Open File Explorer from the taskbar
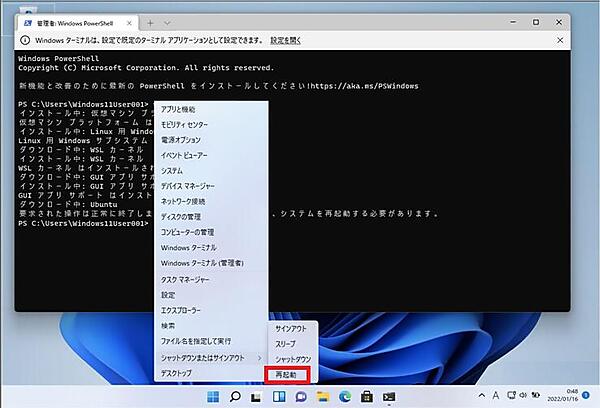The height and width of the screenshot is (408, 600). [323, 397]
